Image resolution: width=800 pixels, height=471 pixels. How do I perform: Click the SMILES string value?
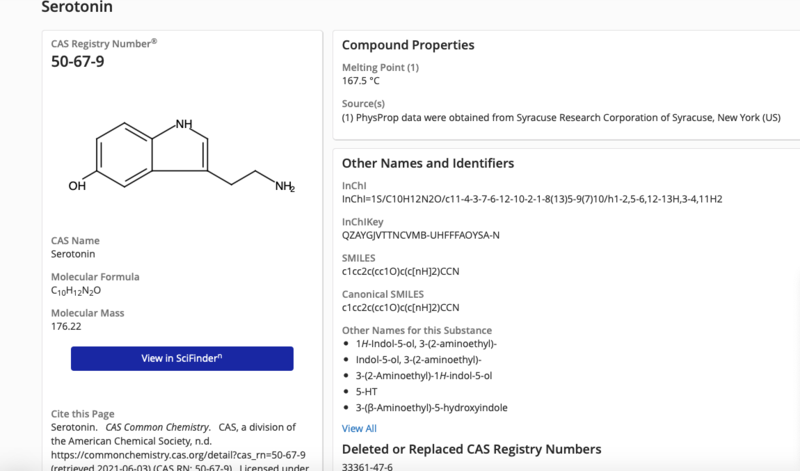coord(400,271)
